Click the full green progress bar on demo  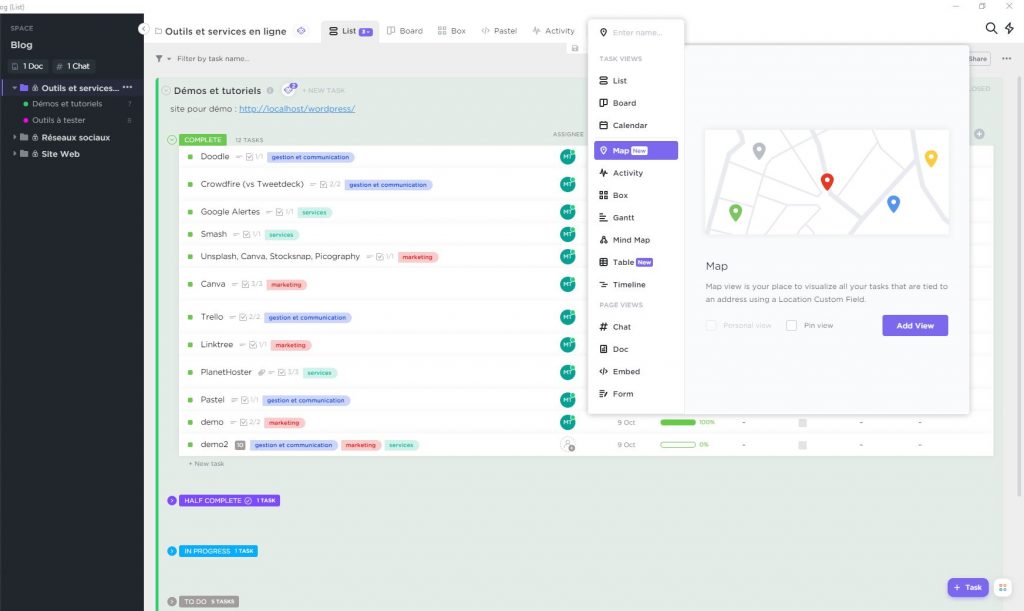678,422
